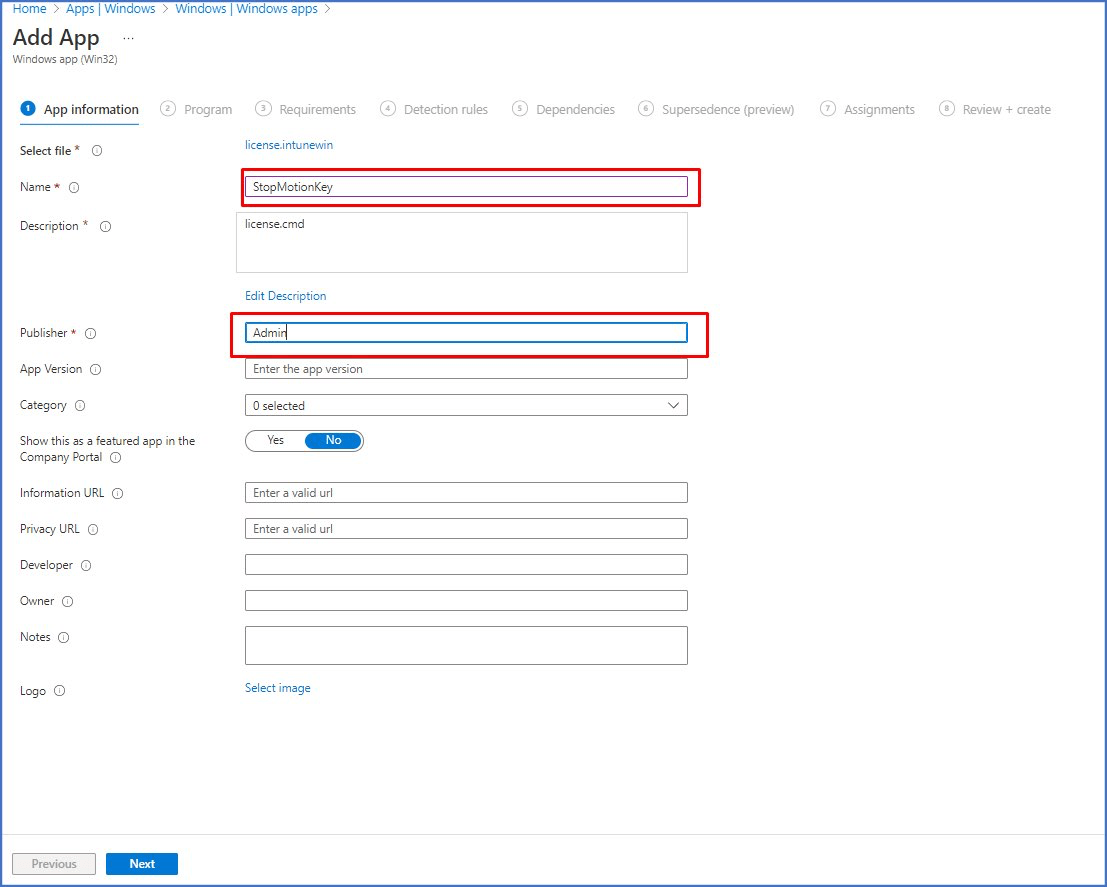Expand the Category dropdown
The width and height of the screenshot is (1107, 887).
click(x=466, y=405)
